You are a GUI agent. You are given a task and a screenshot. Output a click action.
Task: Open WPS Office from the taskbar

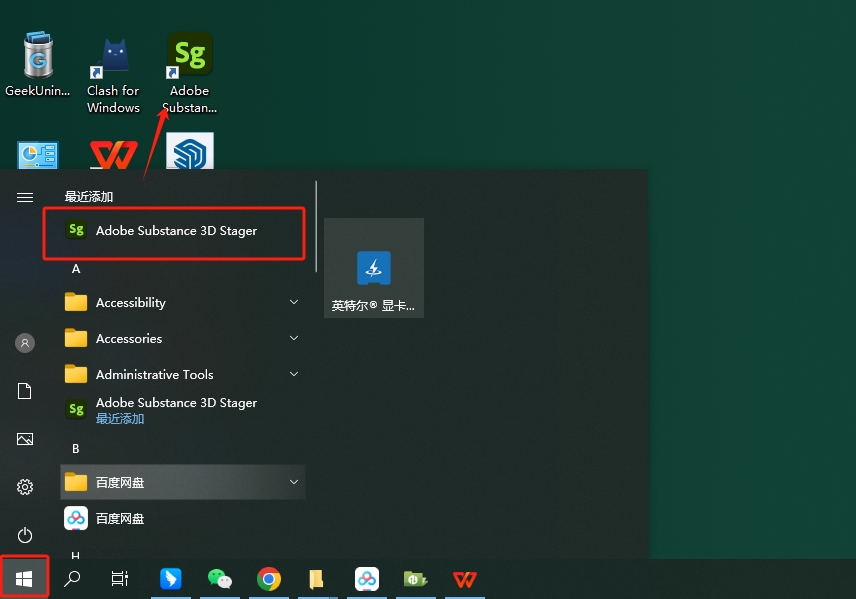(x=465, y=579)
